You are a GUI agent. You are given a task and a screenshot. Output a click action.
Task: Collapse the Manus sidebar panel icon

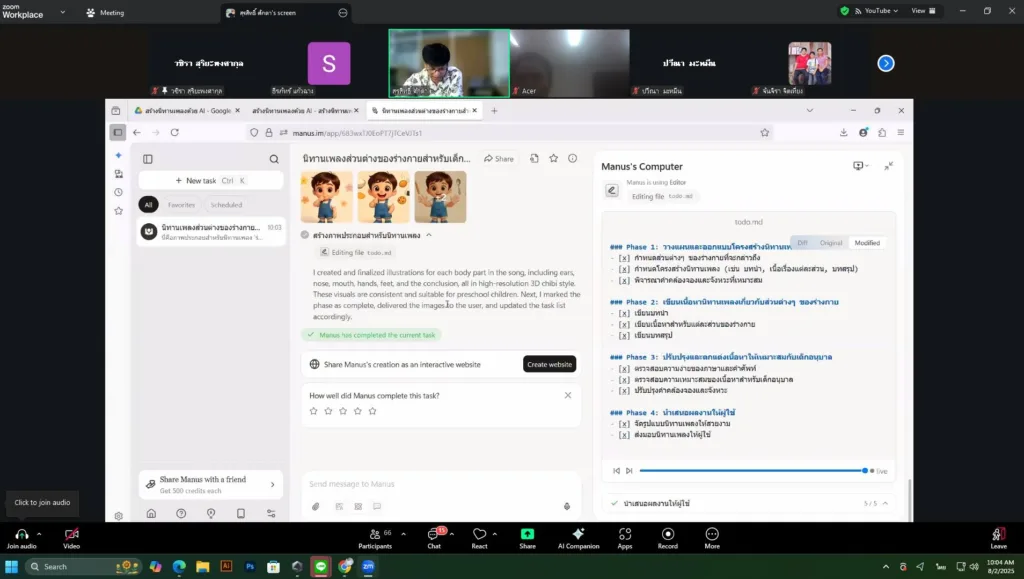point(148,159)
